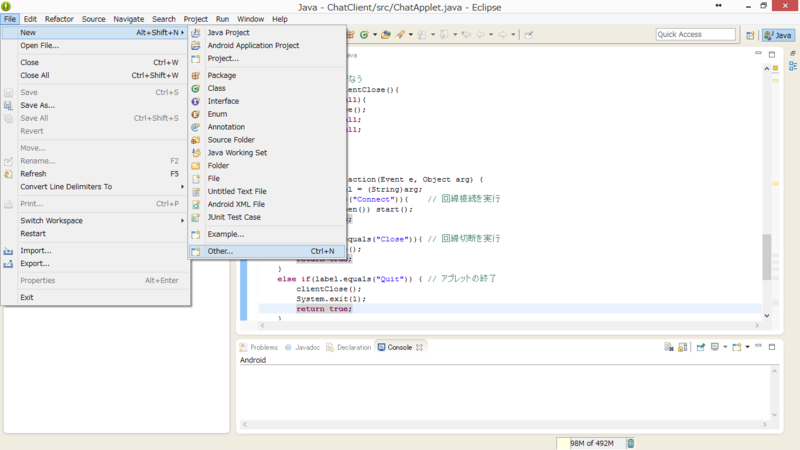Click the Pin Editor toolbar icon
This screenshot has width=800, height=450.
pyautogui.click(x=529, y=35)
